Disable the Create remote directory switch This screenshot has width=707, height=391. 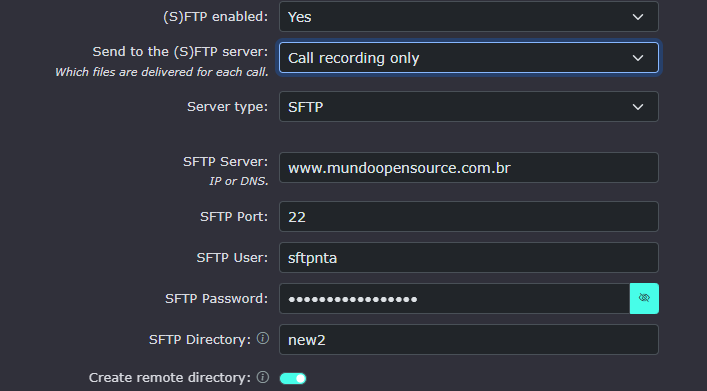(x=293, y=378)
